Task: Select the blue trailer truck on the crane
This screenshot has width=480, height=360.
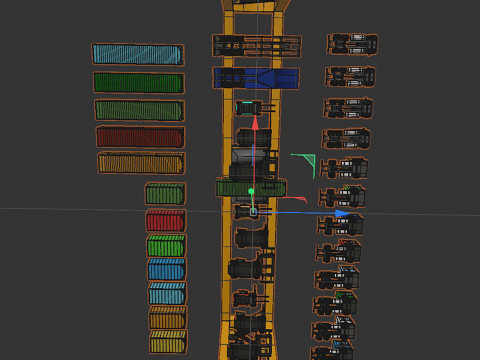Action: (256, 78)
